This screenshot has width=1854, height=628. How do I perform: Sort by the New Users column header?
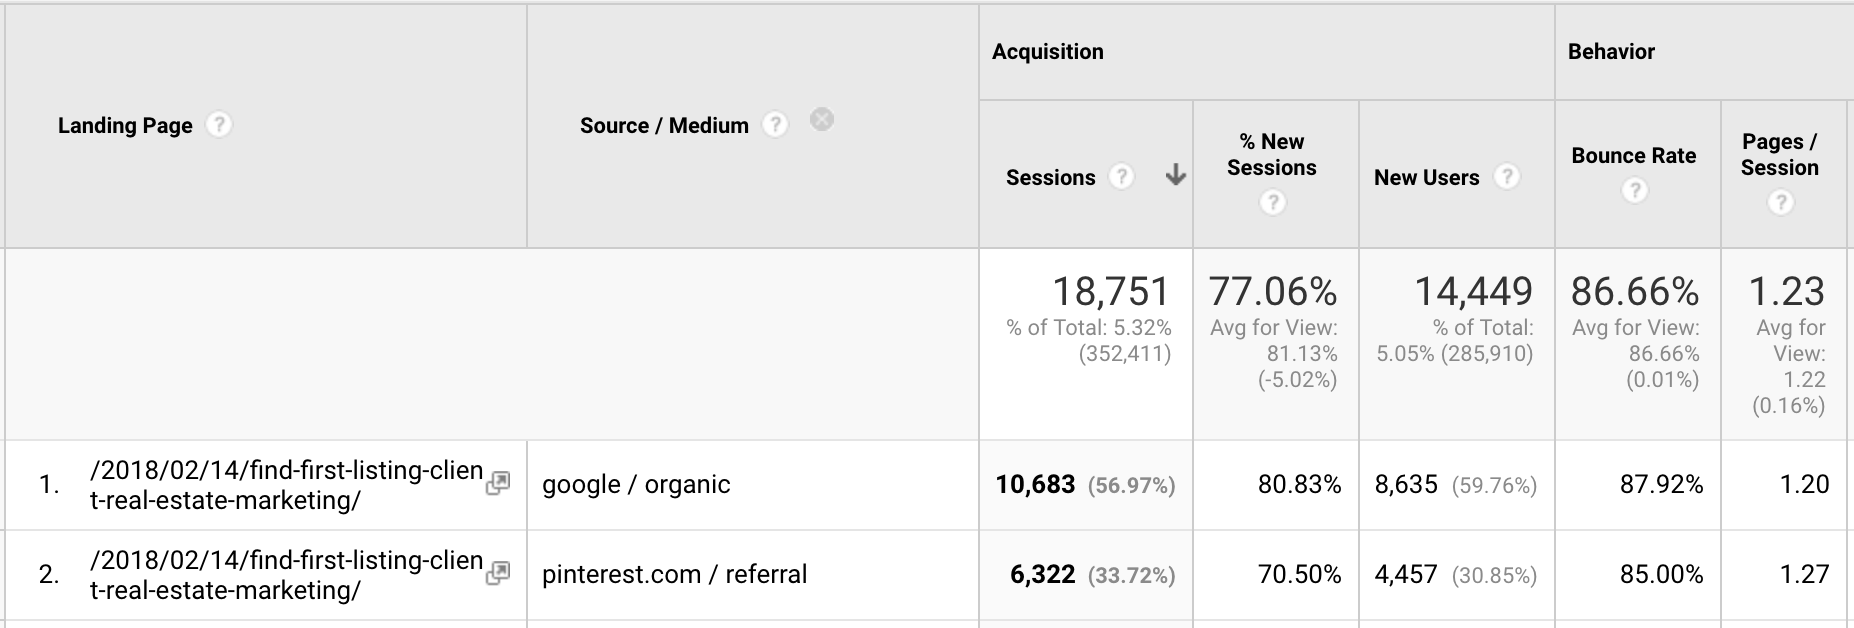point(1426,177)
